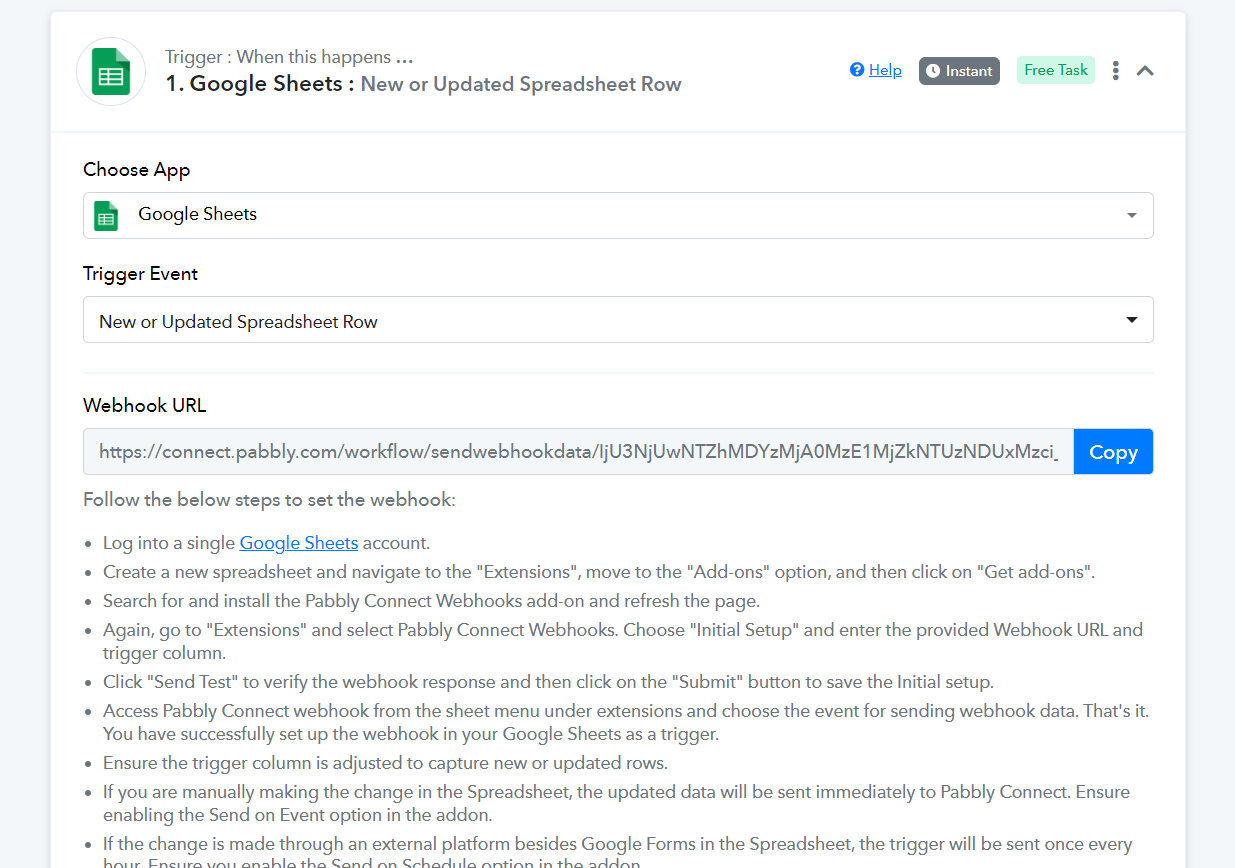Click the Google Sheets logo in trigger header
Viewport: 1235px width, 868px height.
[111, 72]
